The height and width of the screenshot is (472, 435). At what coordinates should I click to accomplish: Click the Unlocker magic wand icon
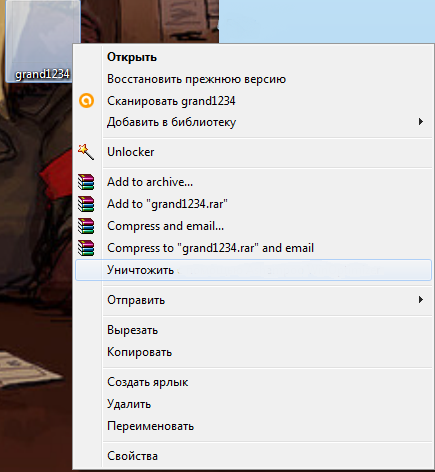tap(86, 152)
